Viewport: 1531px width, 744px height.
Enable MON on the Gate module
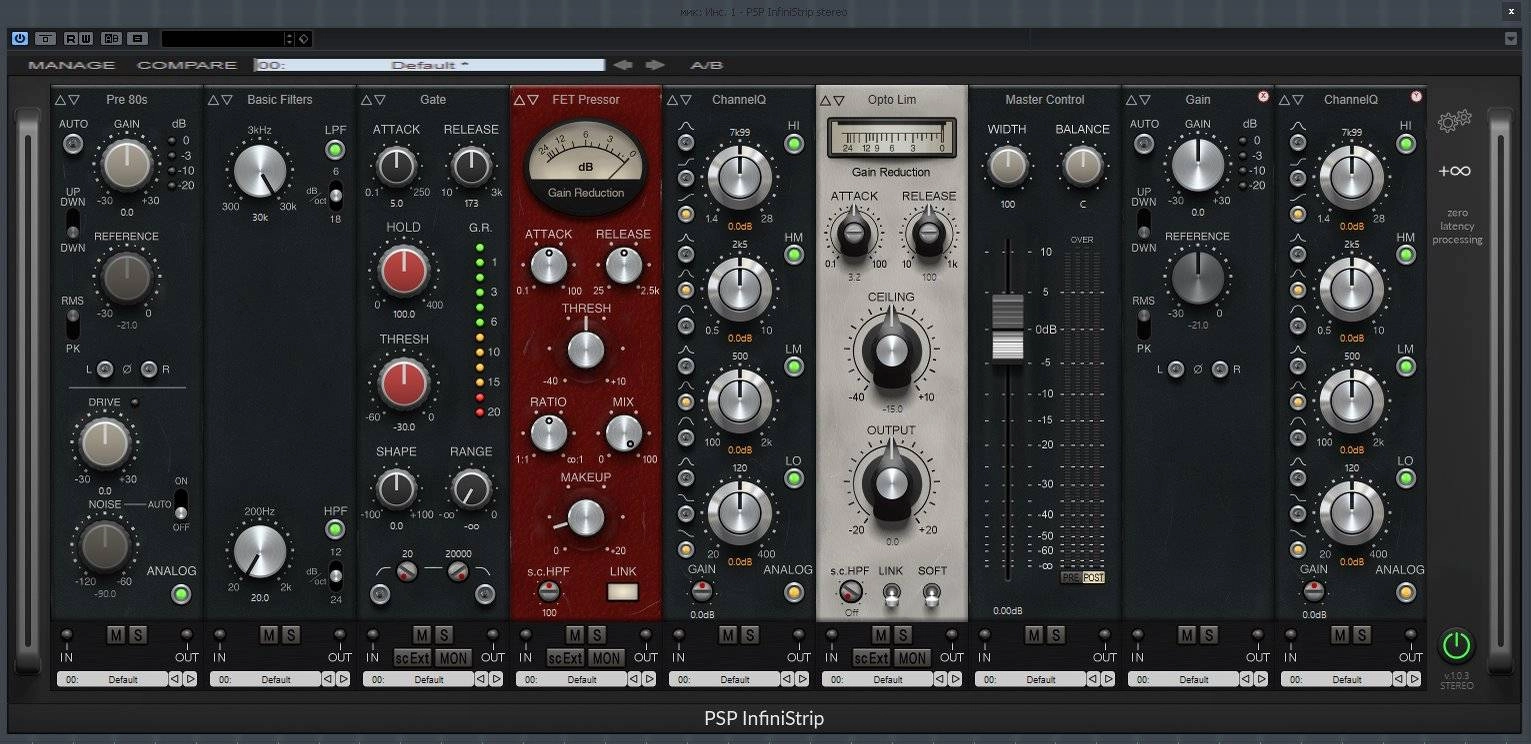click(453, 658)
